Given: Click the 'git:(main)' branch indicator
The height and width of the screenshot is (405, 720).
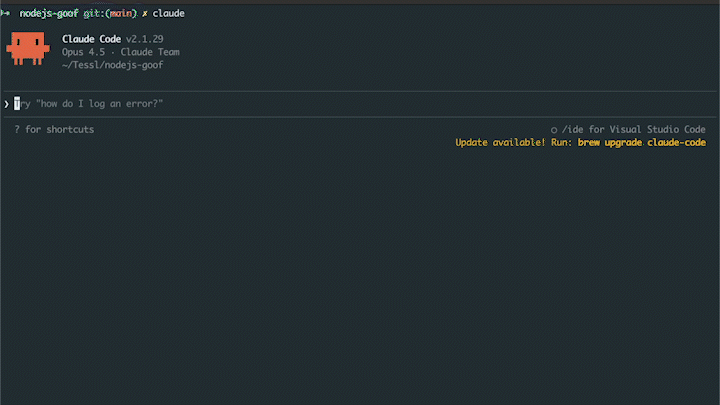Looking at the screenshot, I should pyautogui.click(x=110, y=13).
